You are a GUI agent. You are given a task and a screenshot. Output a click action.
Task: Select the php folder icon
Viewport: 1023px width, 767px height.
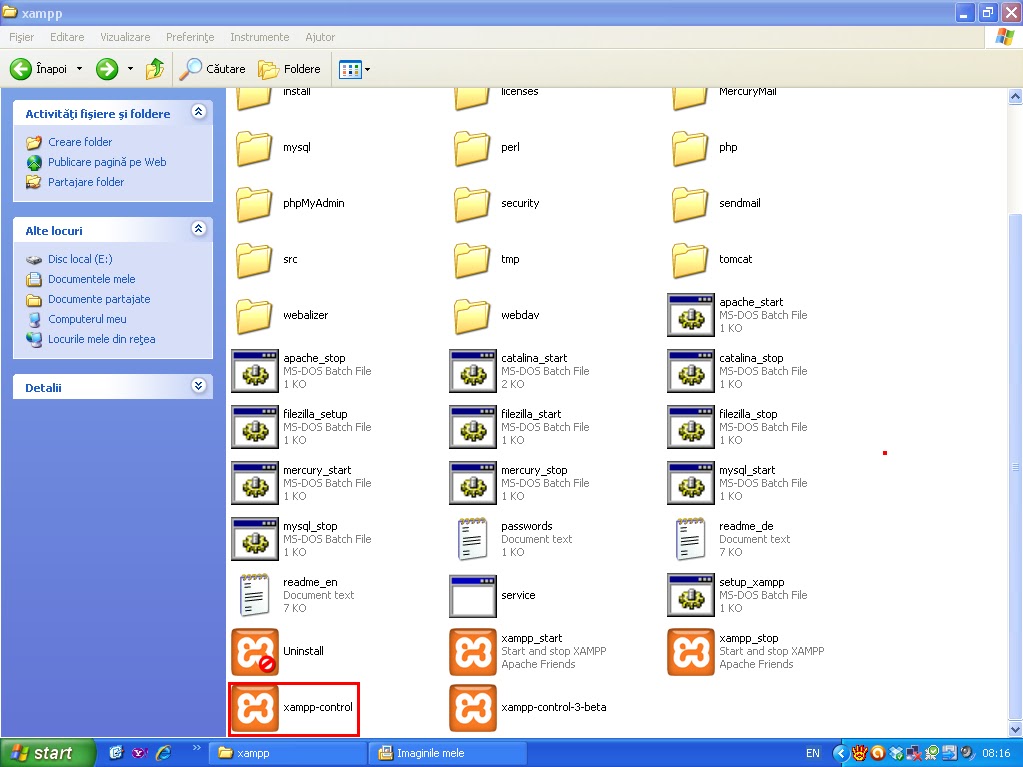pos(690,147)
